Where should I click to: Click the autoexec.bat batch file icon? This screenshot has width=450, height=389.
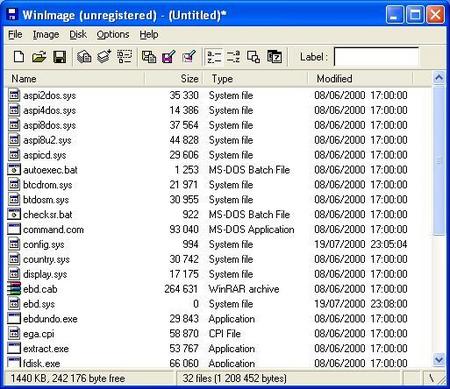[x=14, y=170]
